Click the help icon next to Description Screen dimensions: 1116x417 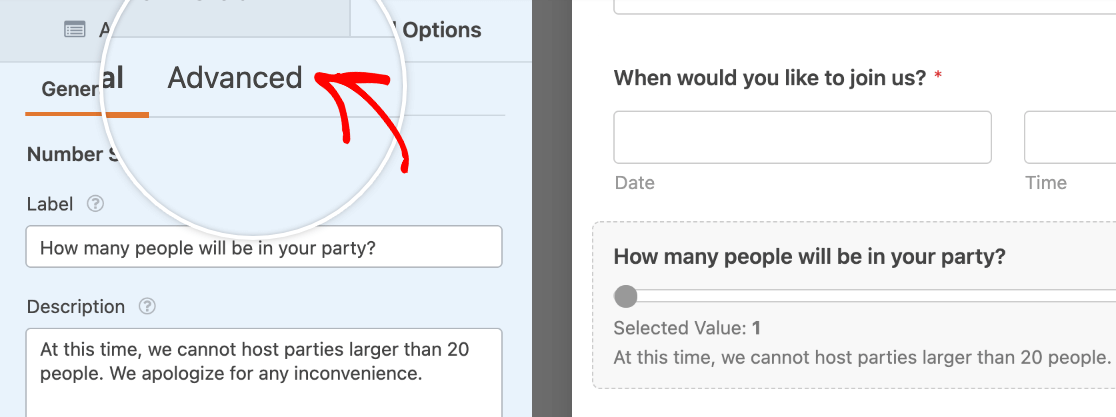pyautogui.click(x=147, y=307)
